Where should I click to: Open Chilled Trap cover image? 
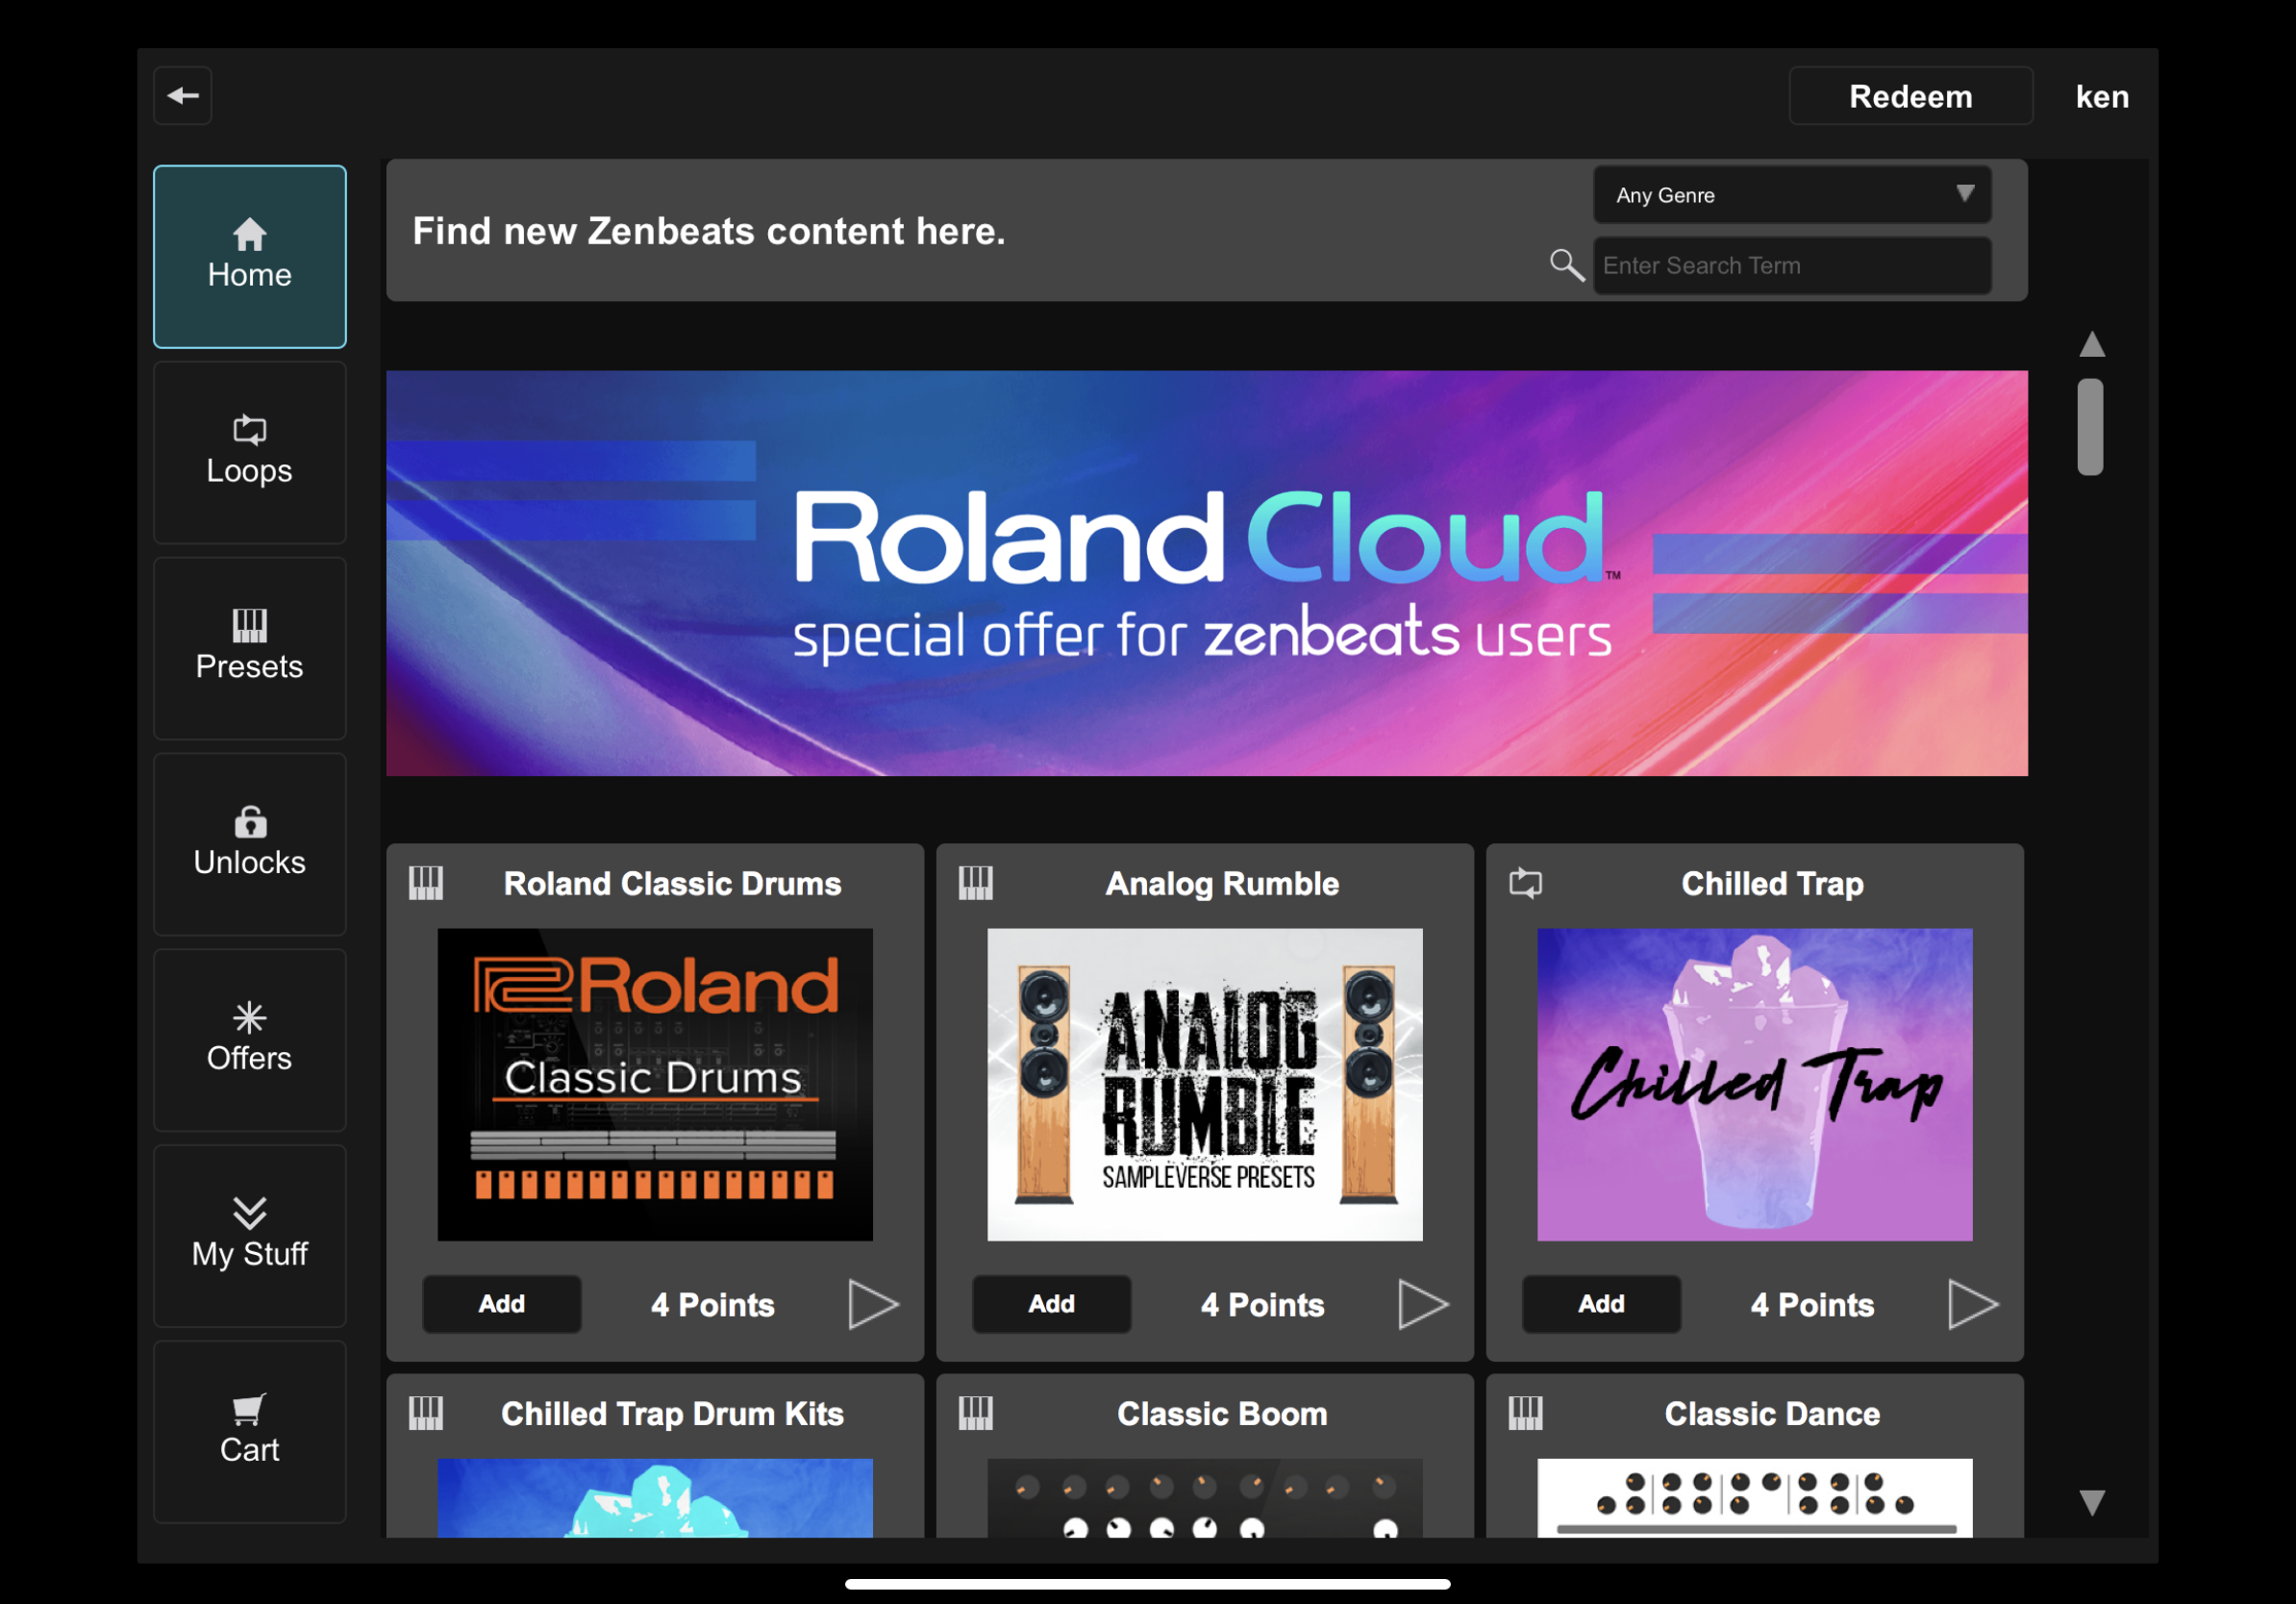(1755, 1085)
